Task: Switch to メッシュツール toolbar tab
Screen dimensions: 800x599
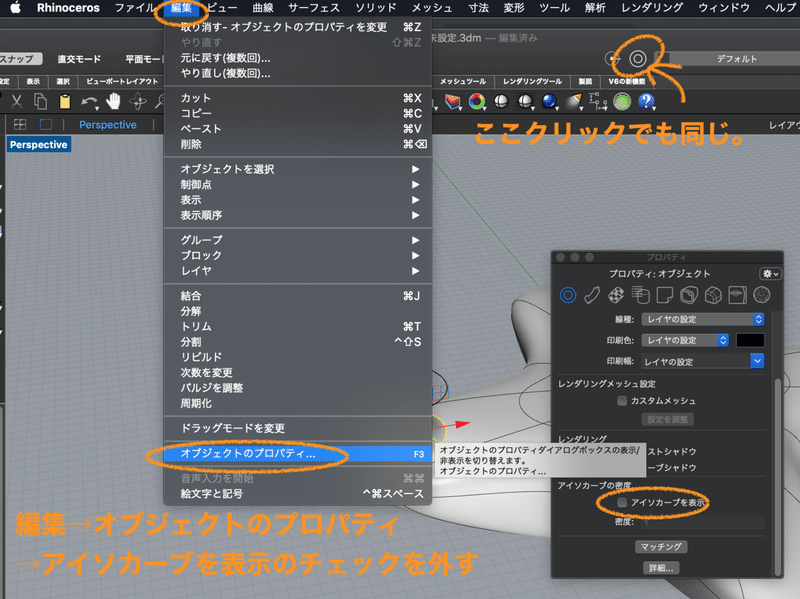Action: click(463, 81)
